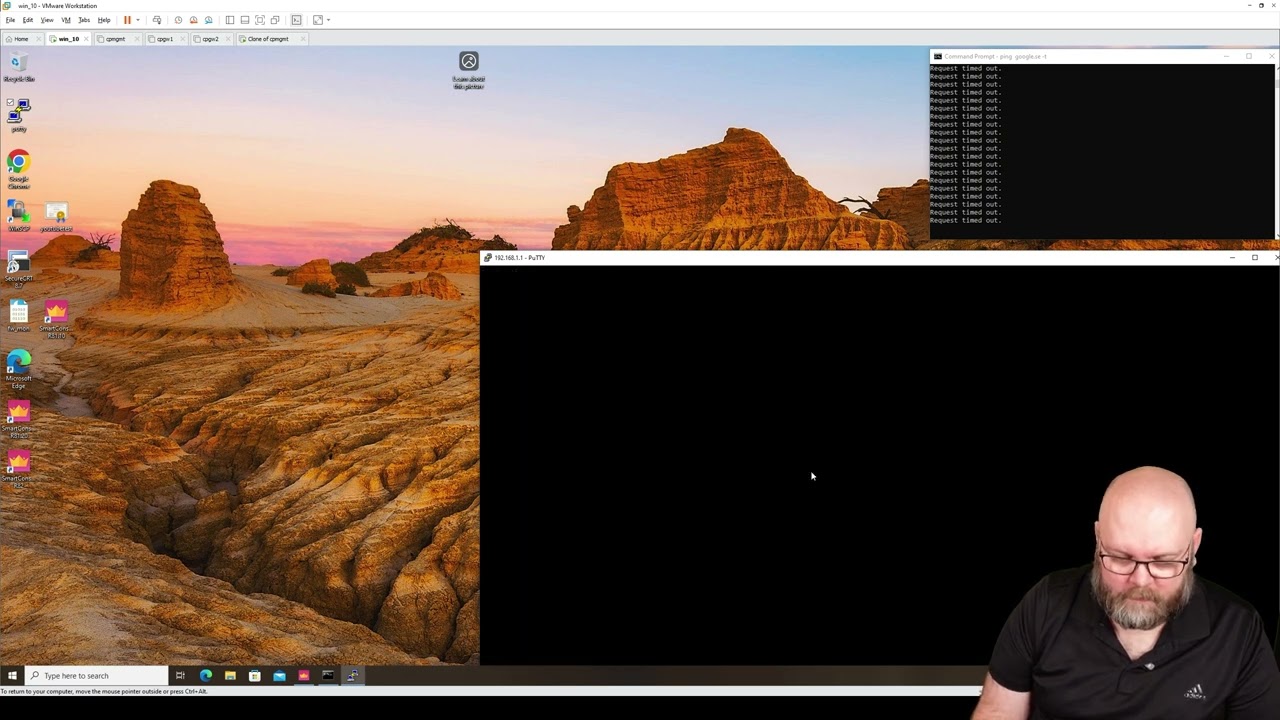The image size is (1280, 720).
Task: Select the Microsoft Edge desktop icon
Action: pyautogui.click(x=18, y=370)
